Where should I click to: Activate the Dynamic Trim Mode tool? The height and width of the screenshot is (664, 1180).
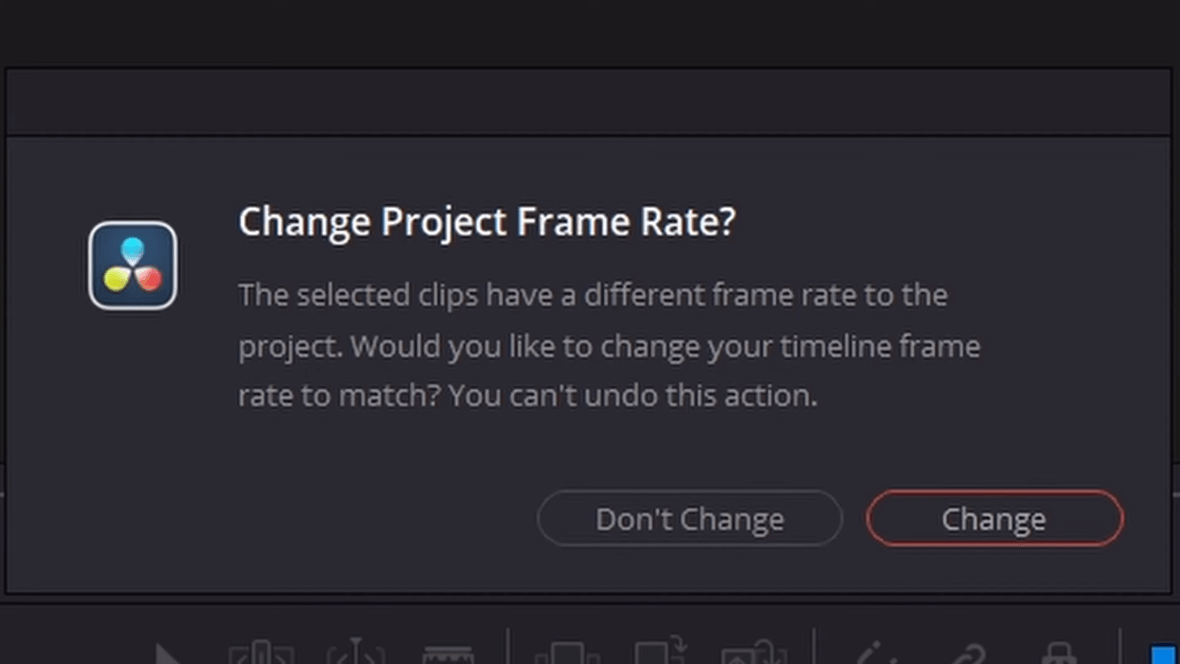[356, 652]
